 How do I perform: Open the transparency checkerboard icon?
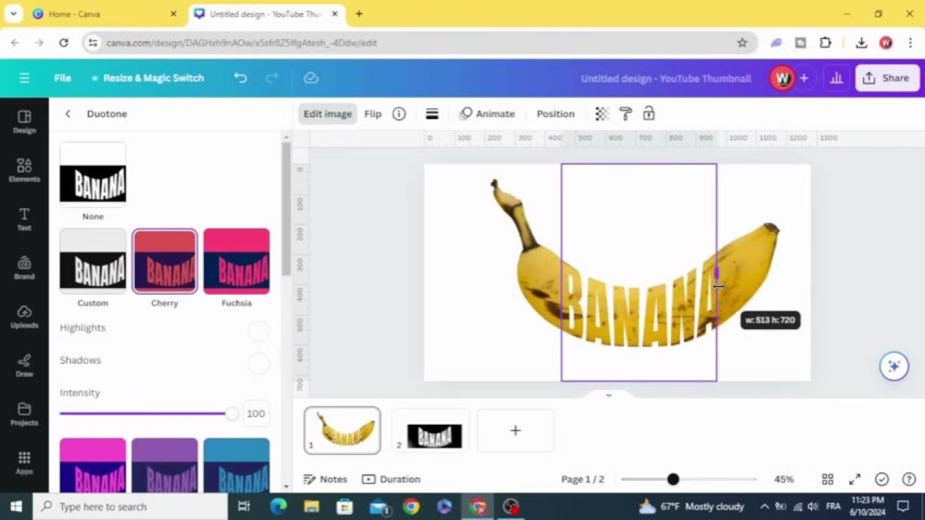601,113
